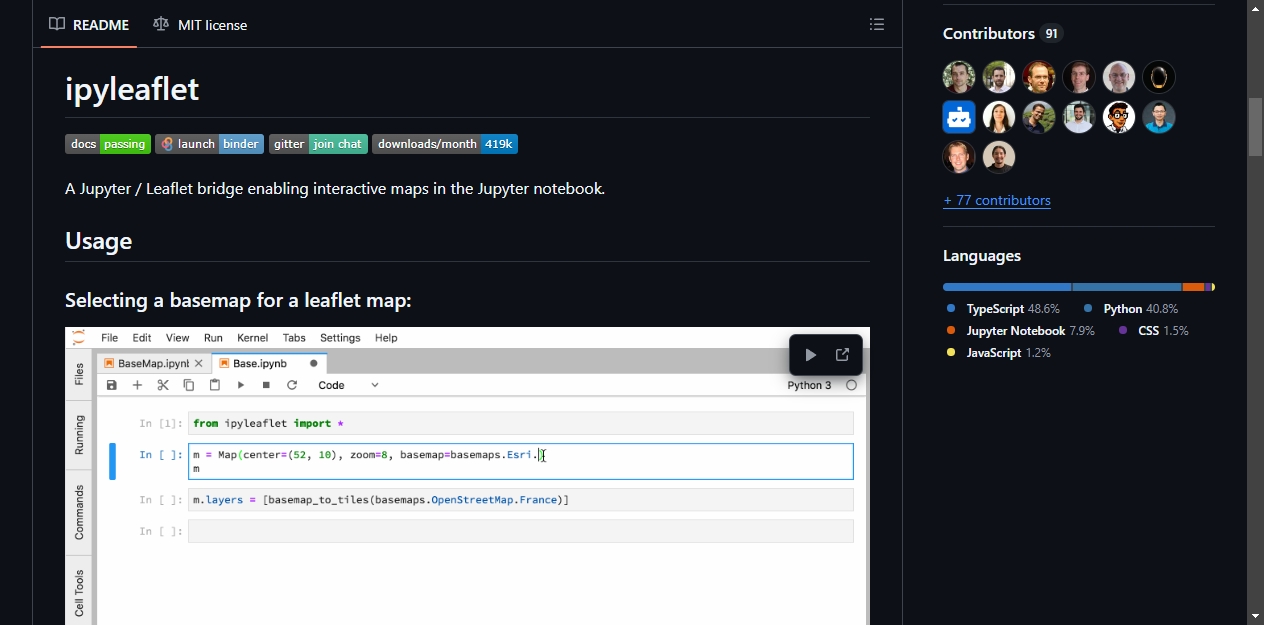Click the paste cell clipboard icon

pos(215,385)
